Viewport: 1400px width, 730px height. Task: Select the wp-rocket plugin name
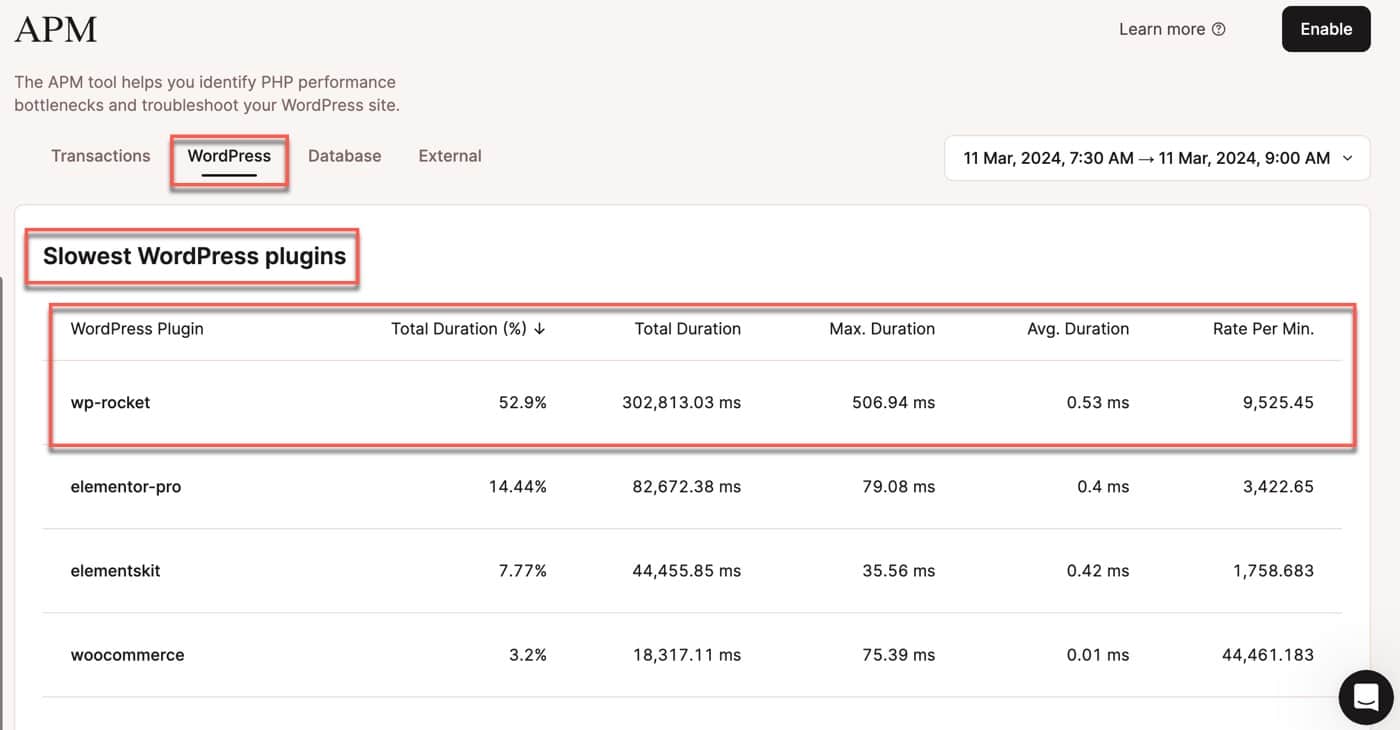[x=110, y=403]
